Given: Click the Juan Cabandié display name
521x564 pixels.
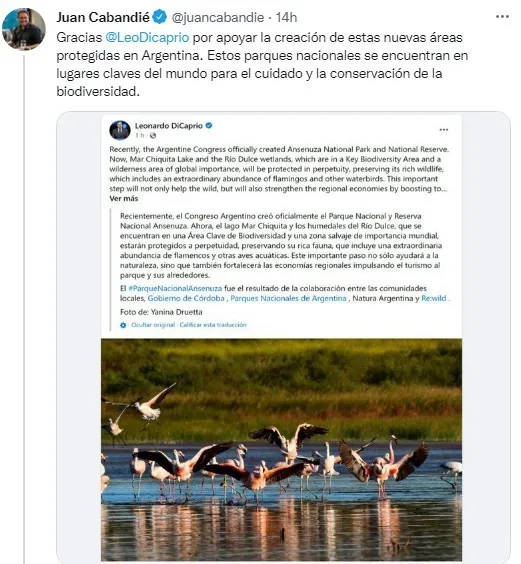Looking at the screenshot, I should pyautogui.click(x=103, y=17).
